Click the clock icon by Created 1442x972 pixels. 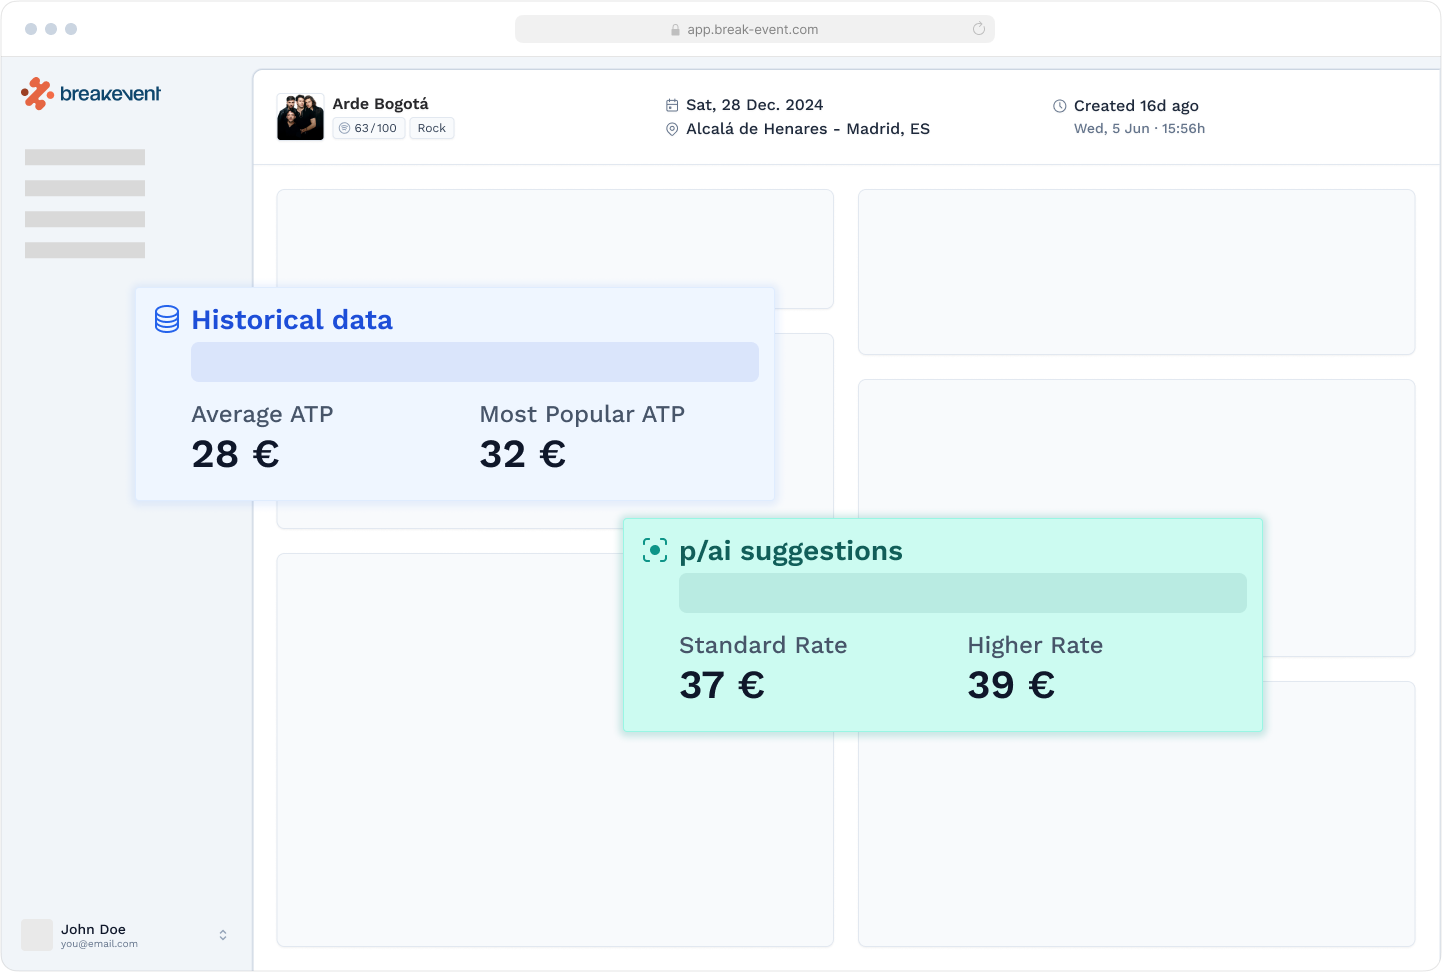click(1060, 106)
